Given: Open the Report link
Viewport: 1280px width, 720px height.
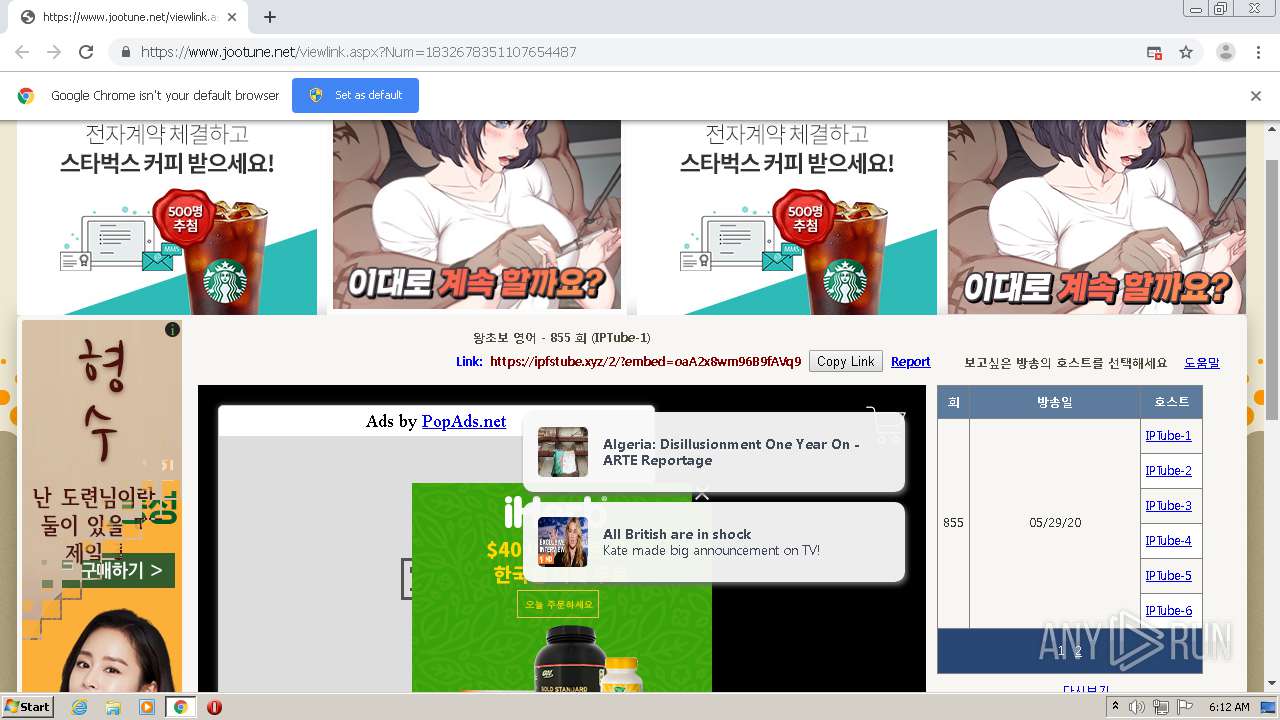Looking at the screenshot, I should 910,362.
